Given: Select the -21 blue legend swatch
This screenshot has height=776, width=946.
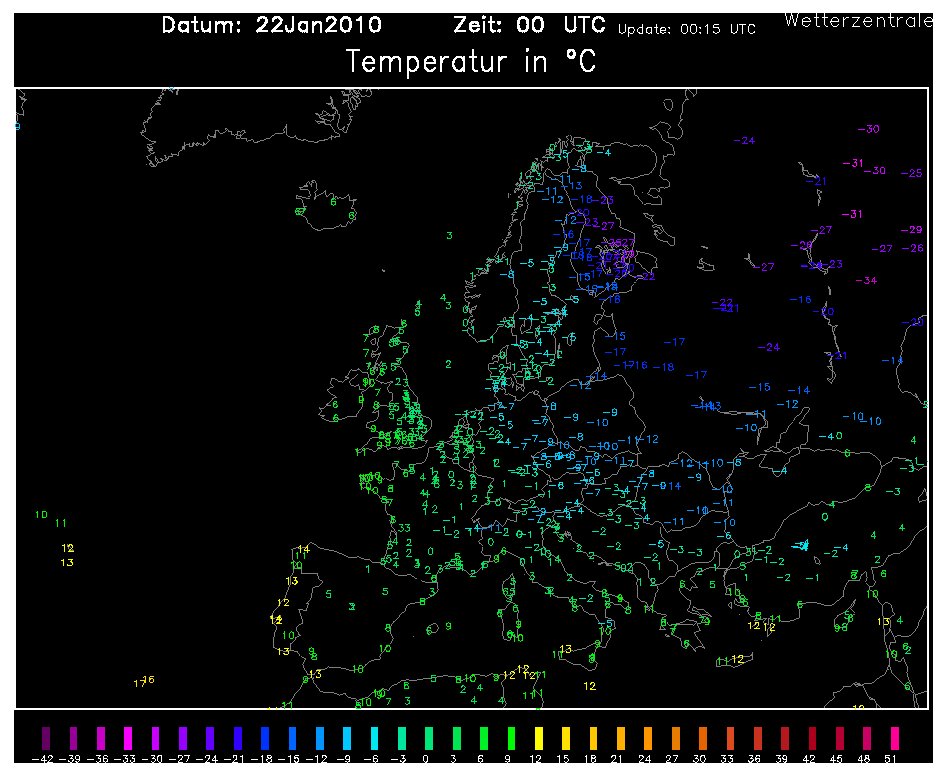Looking at the screenshot, I should pyautogui.click(x=237, y=739).
